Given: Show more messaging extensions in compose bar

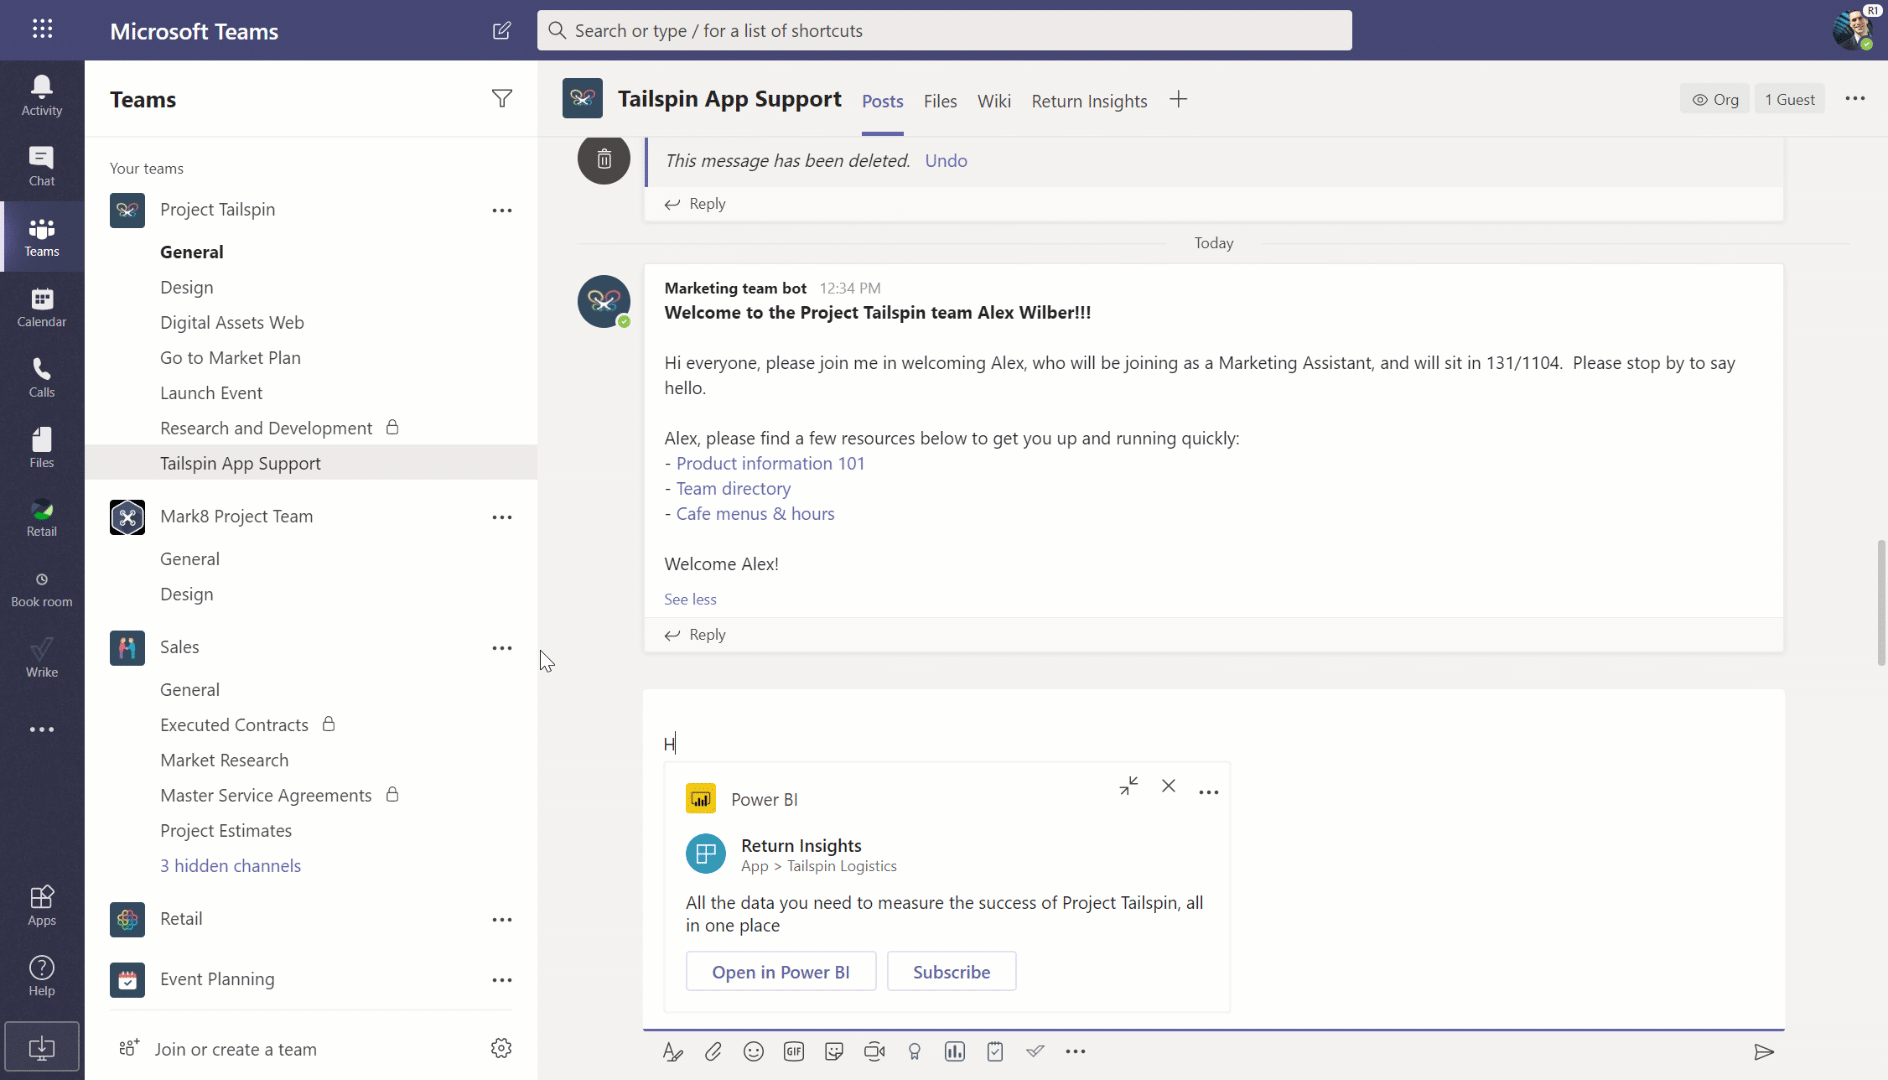Looking at the screenshot, I should click(1075, 1051).
